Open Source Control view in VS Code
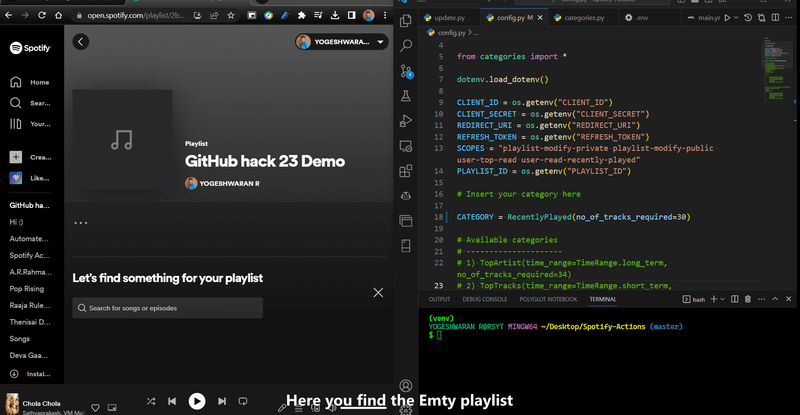Screen dimensions: 800x415 pos(406,71)
